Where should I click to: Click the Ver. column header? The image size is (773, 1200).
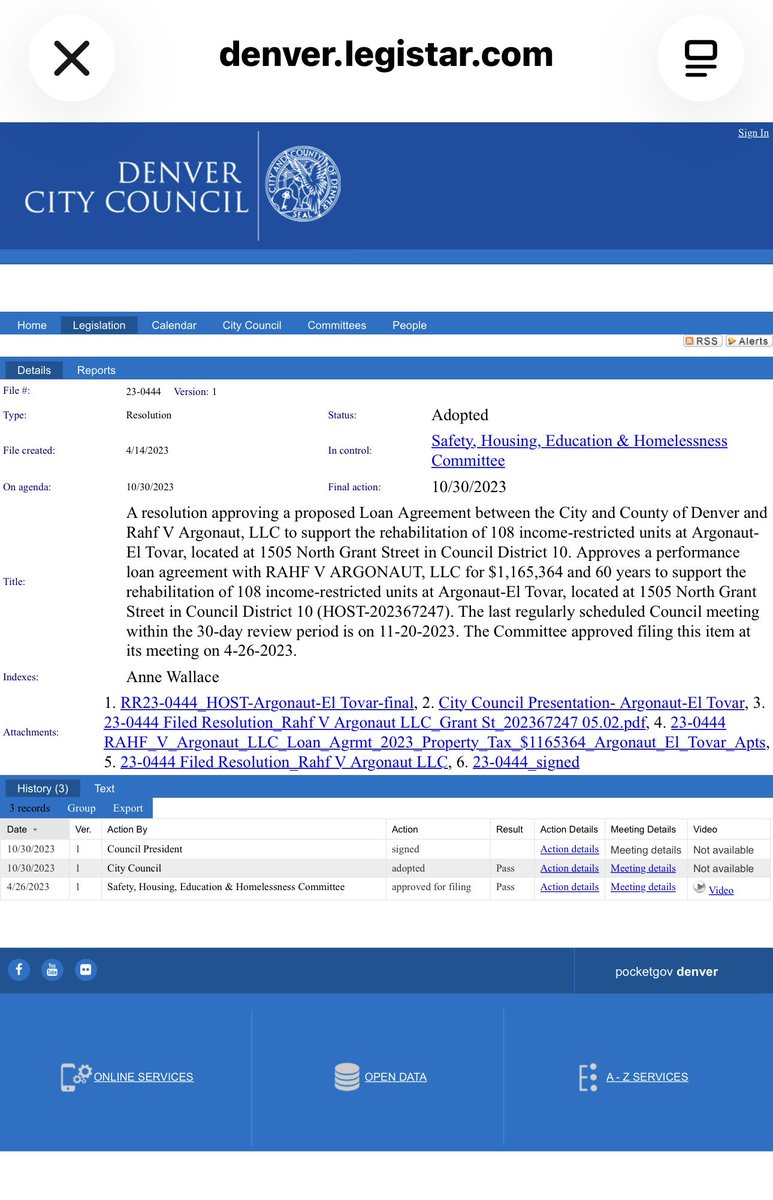point(83,830)
